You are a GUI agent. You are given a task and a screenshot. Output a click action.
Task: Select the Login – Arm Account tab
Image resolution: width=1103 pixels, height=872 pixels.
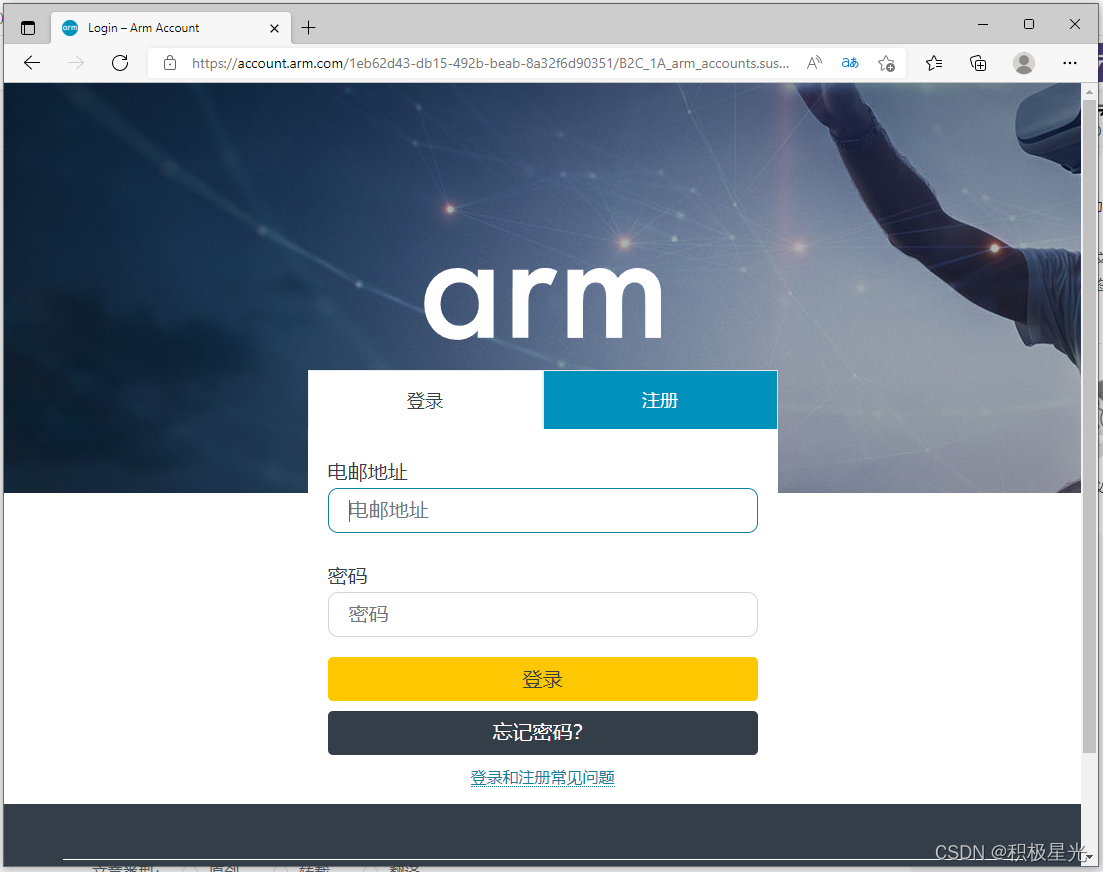point(171,28)
